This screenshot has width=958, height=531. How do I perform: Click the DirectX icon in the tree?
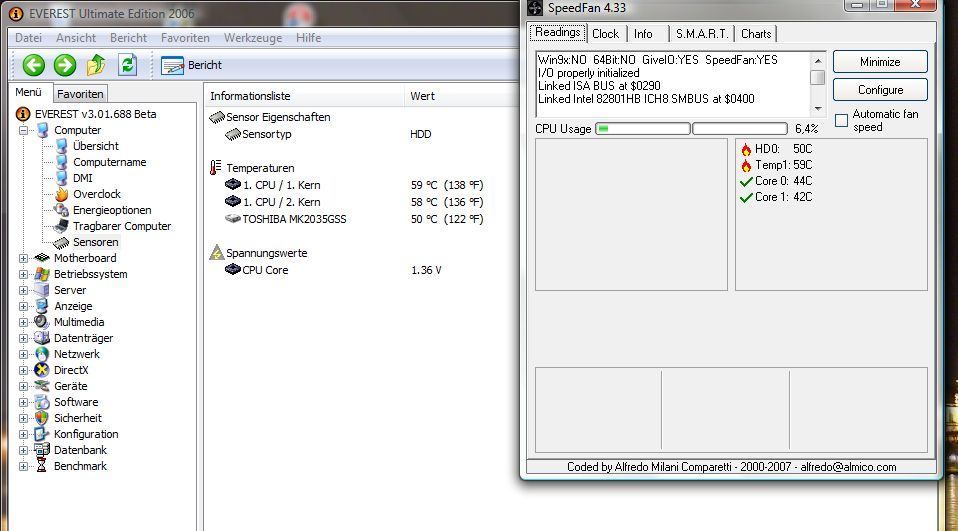(42, 370)
